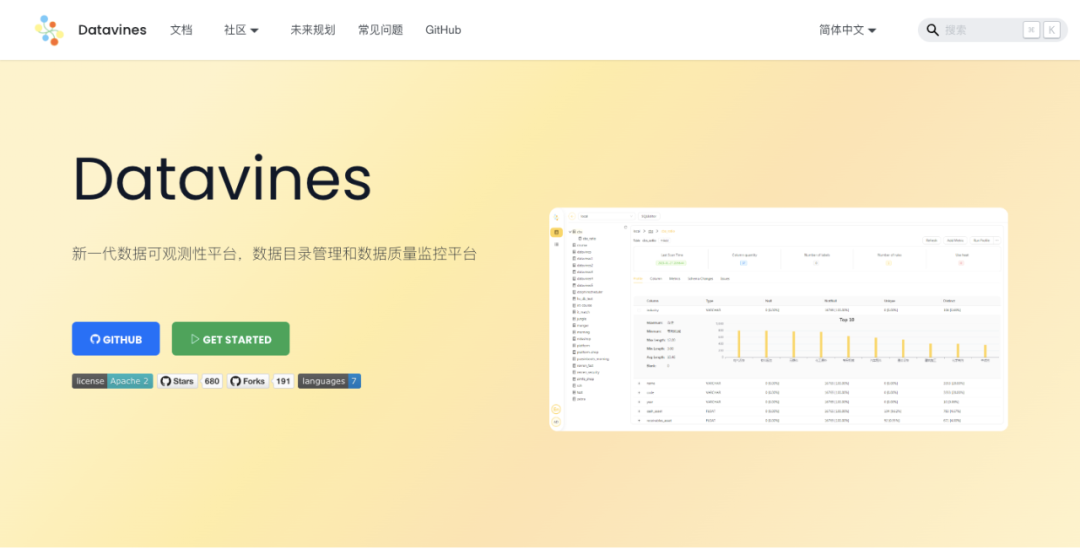1080x554 pixels.
Task: Open the Apache 2 license badge
Action: point(112,381)
